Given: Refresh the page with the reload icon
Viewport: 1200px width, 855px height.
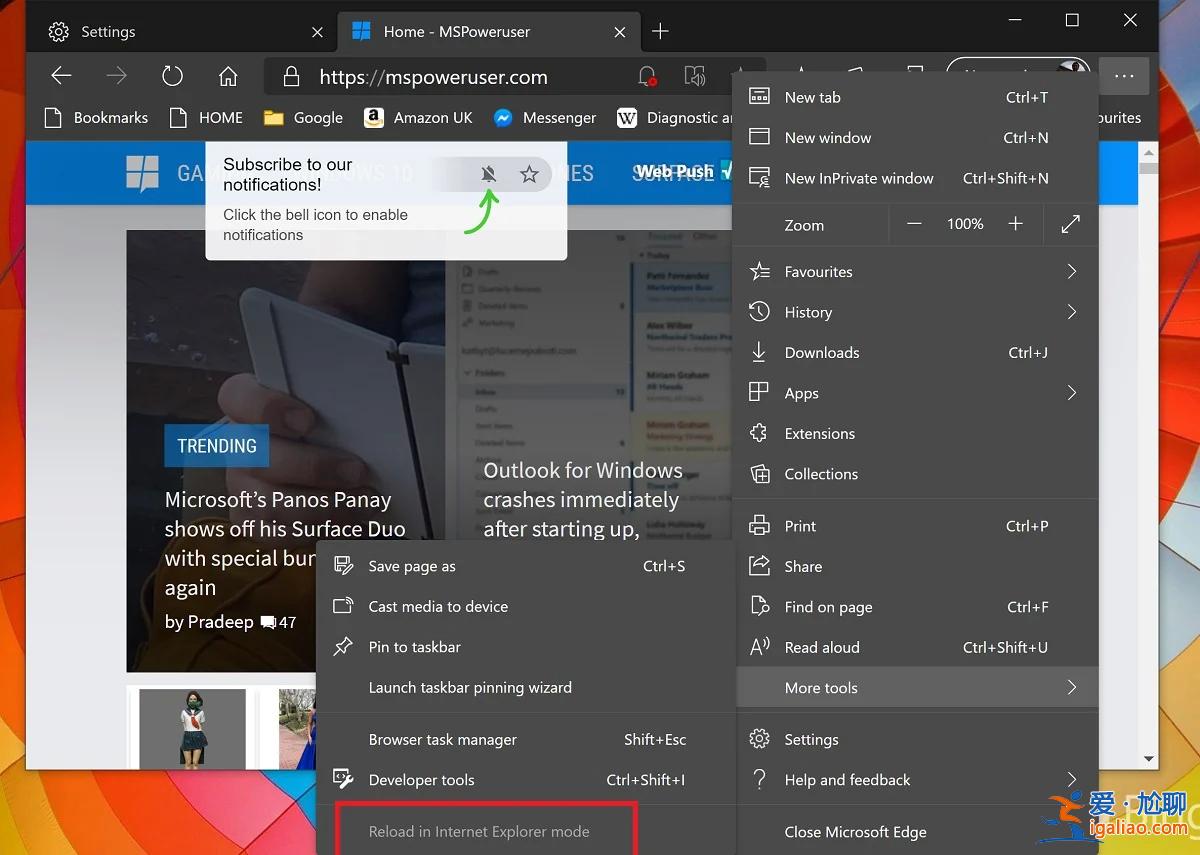Looking at the screenshot, I should 172,76.
